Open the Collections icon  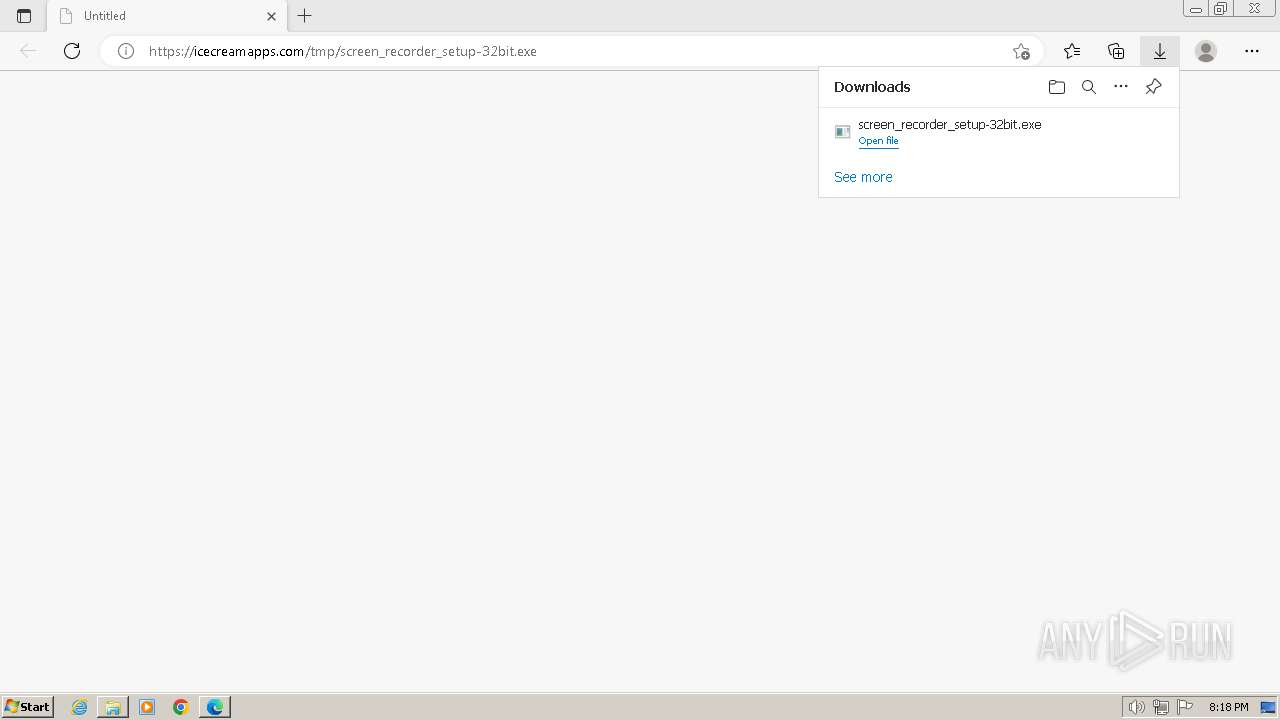1116,51
